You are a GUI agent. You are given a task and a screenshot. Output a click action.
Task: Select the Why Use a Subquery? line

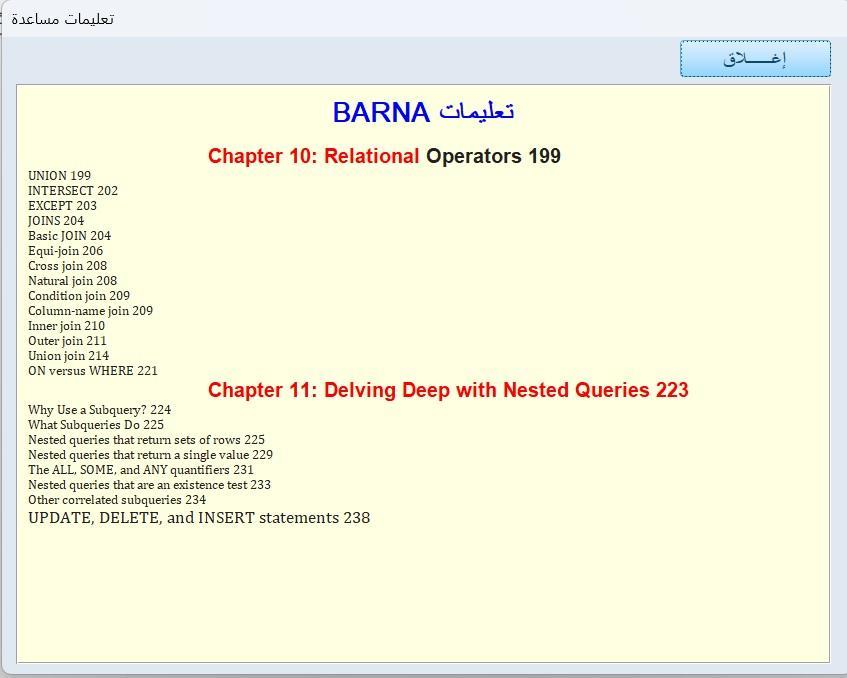pos(99,410)
